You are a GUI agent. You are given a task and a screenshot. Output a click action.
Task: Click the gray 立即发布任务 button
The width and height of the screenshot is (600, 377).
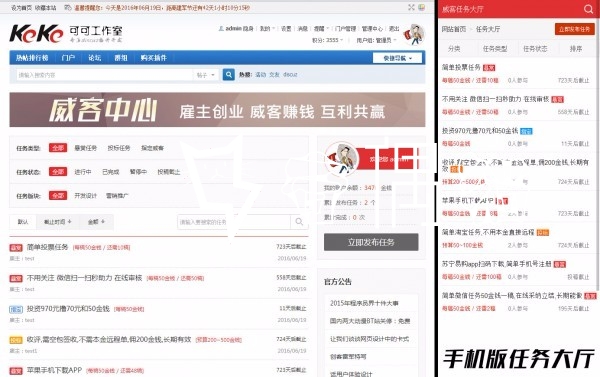[x=371, y=242]
